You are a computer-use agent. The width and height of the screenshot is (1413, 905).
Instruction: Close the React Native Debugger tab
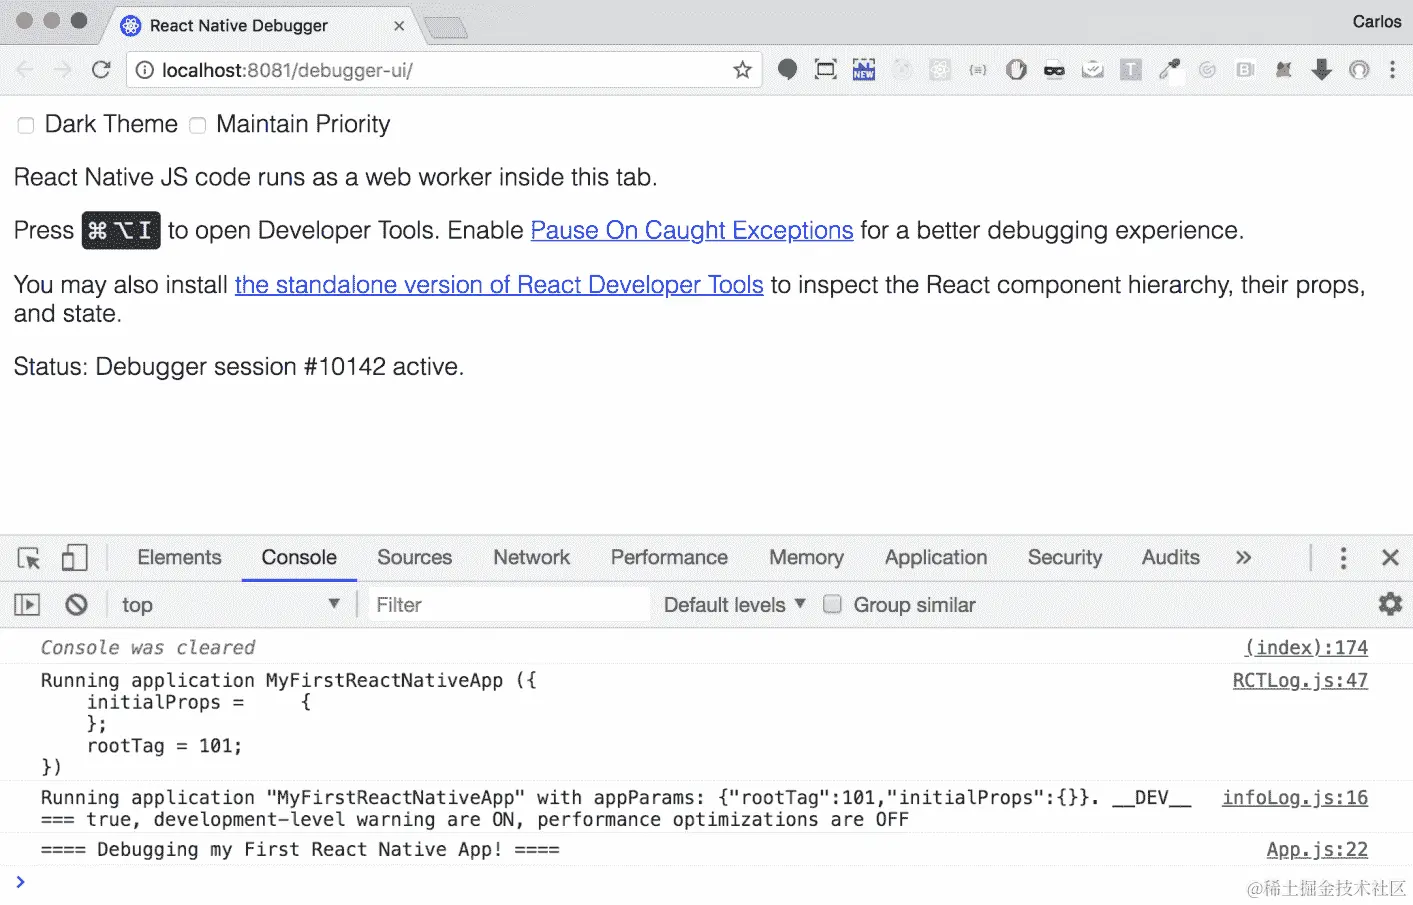[x=399, y=26]
